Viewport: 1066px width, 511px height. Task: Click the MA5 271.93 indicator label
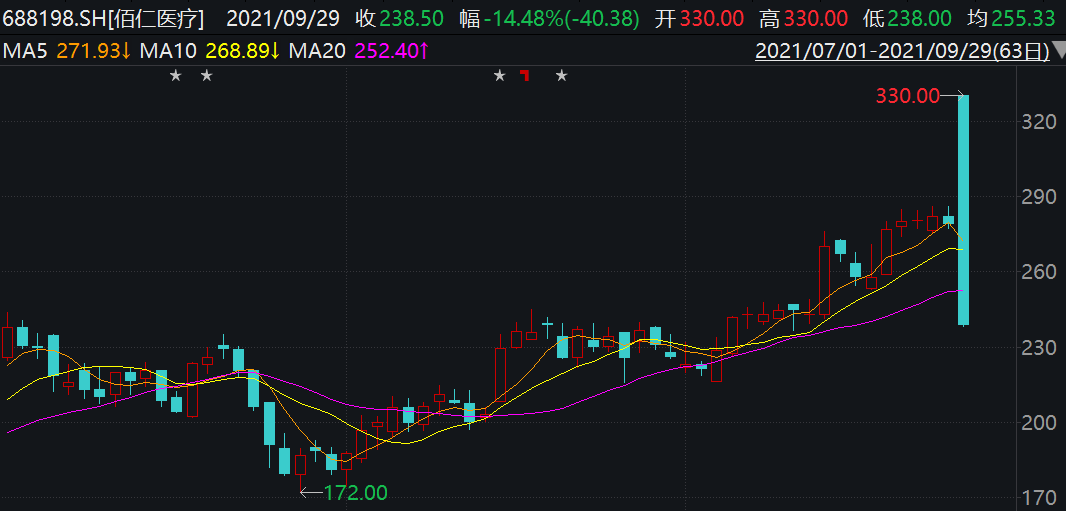coord(67,51)
